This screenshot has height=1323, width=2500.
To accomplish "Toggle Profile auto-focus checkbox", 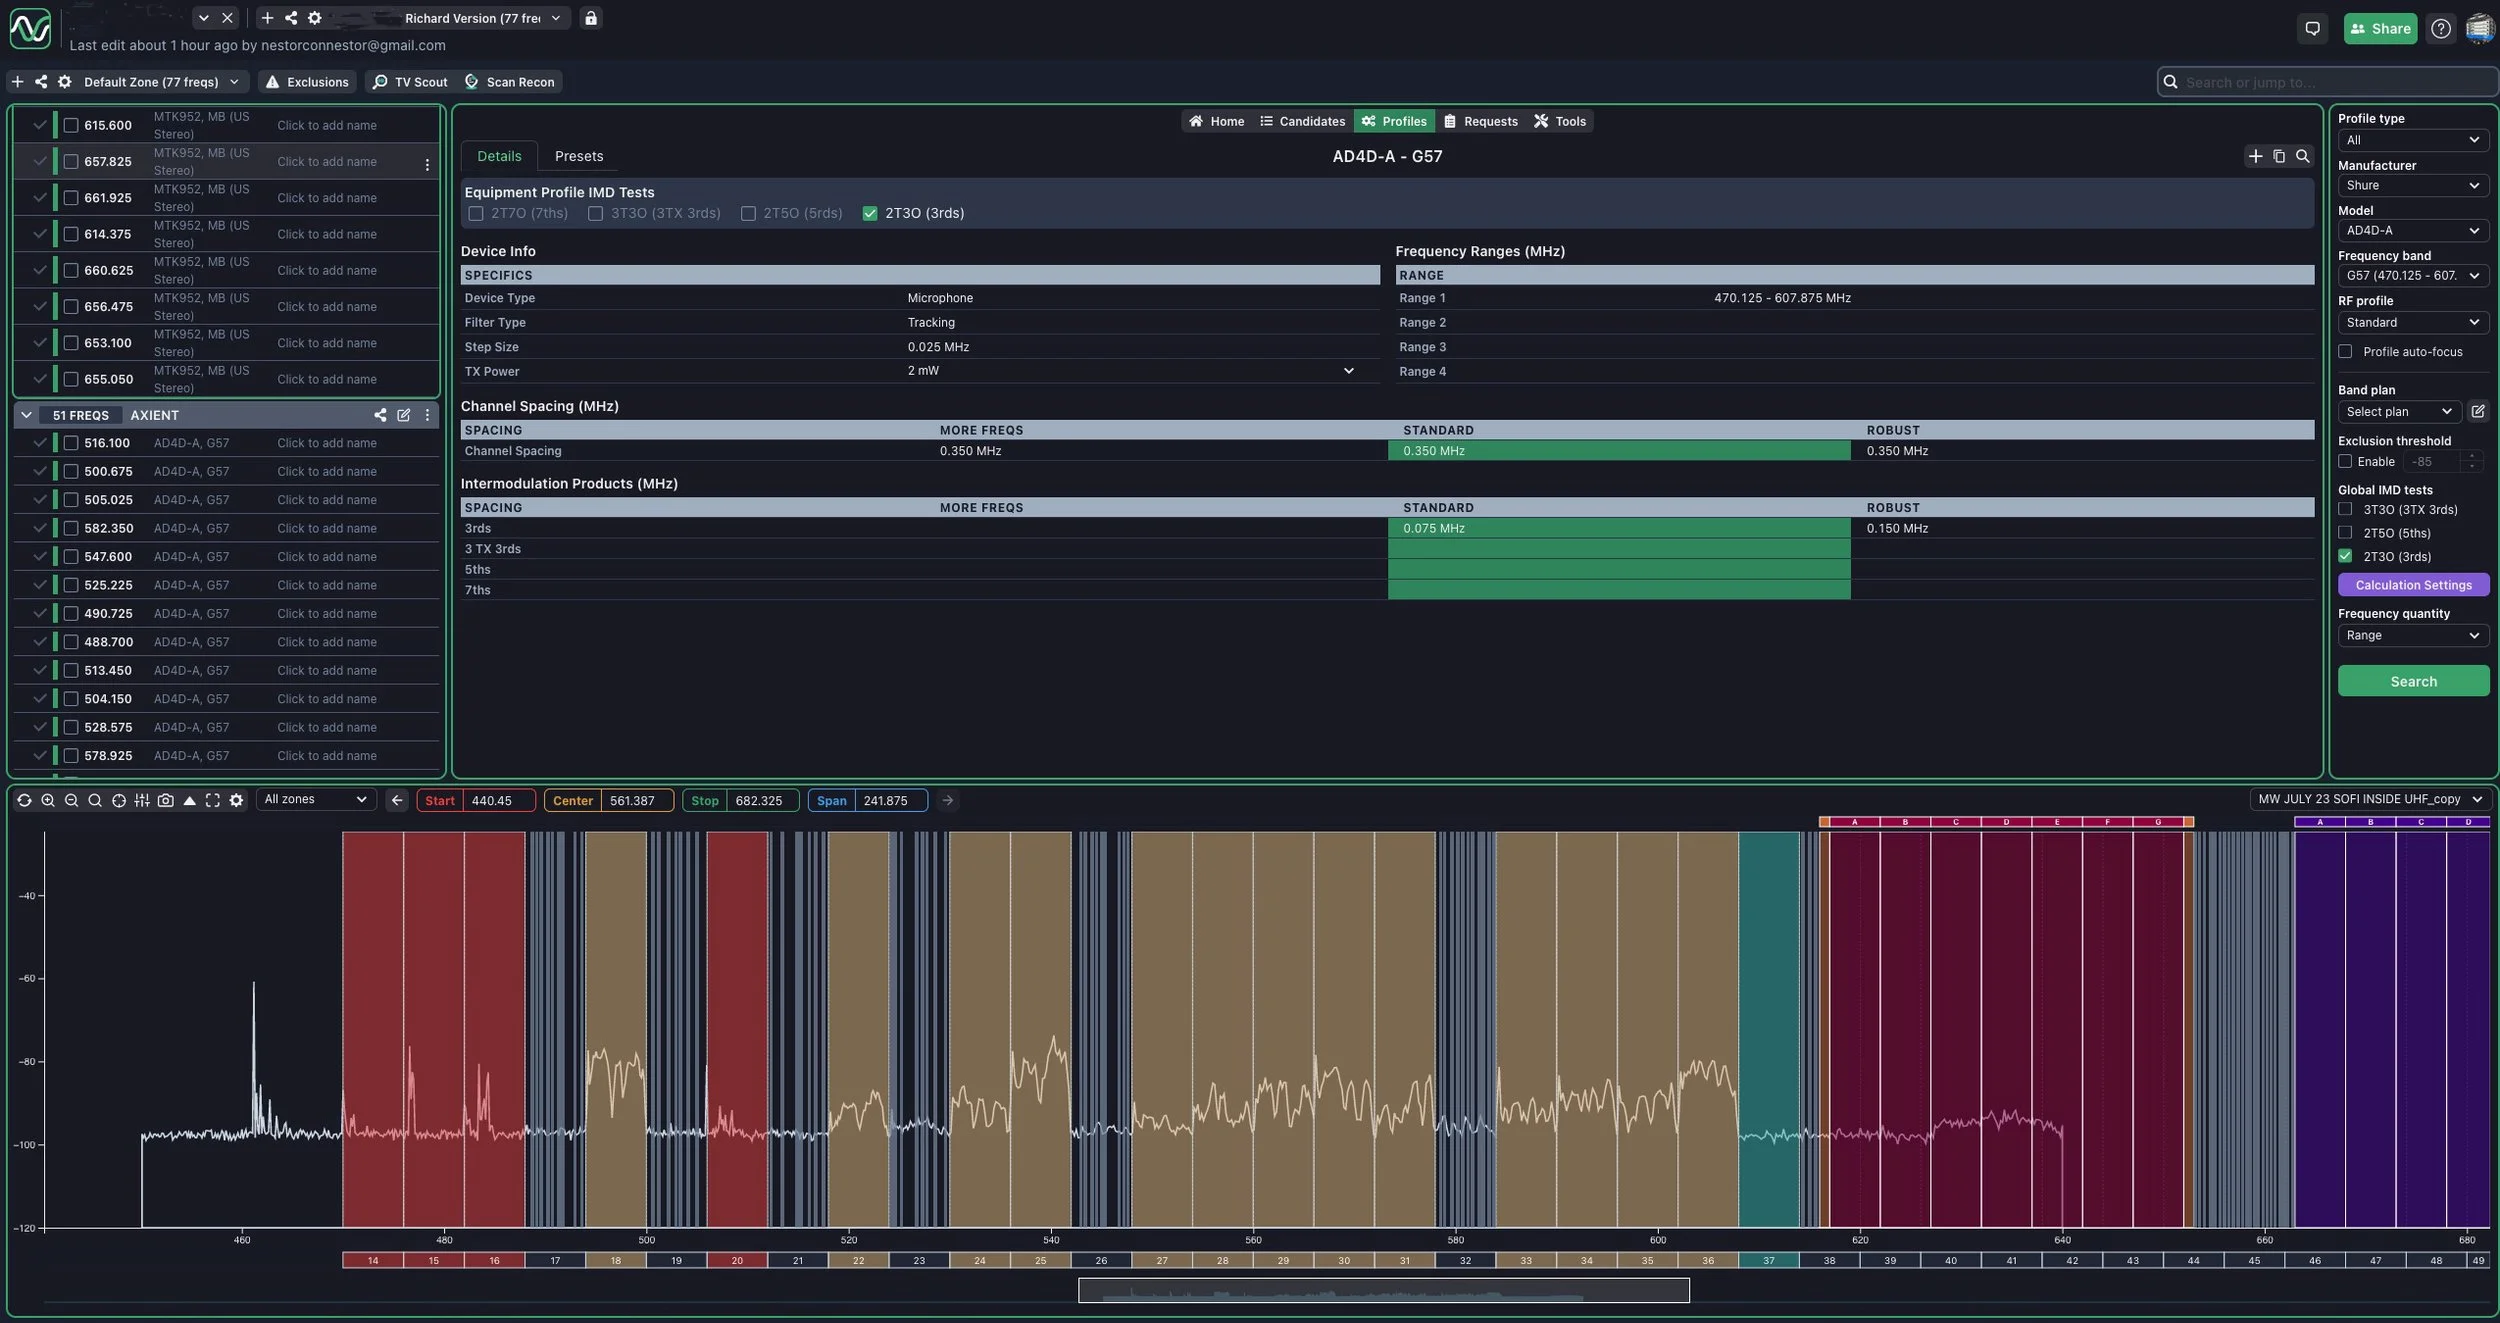I will click(2345, 352).
